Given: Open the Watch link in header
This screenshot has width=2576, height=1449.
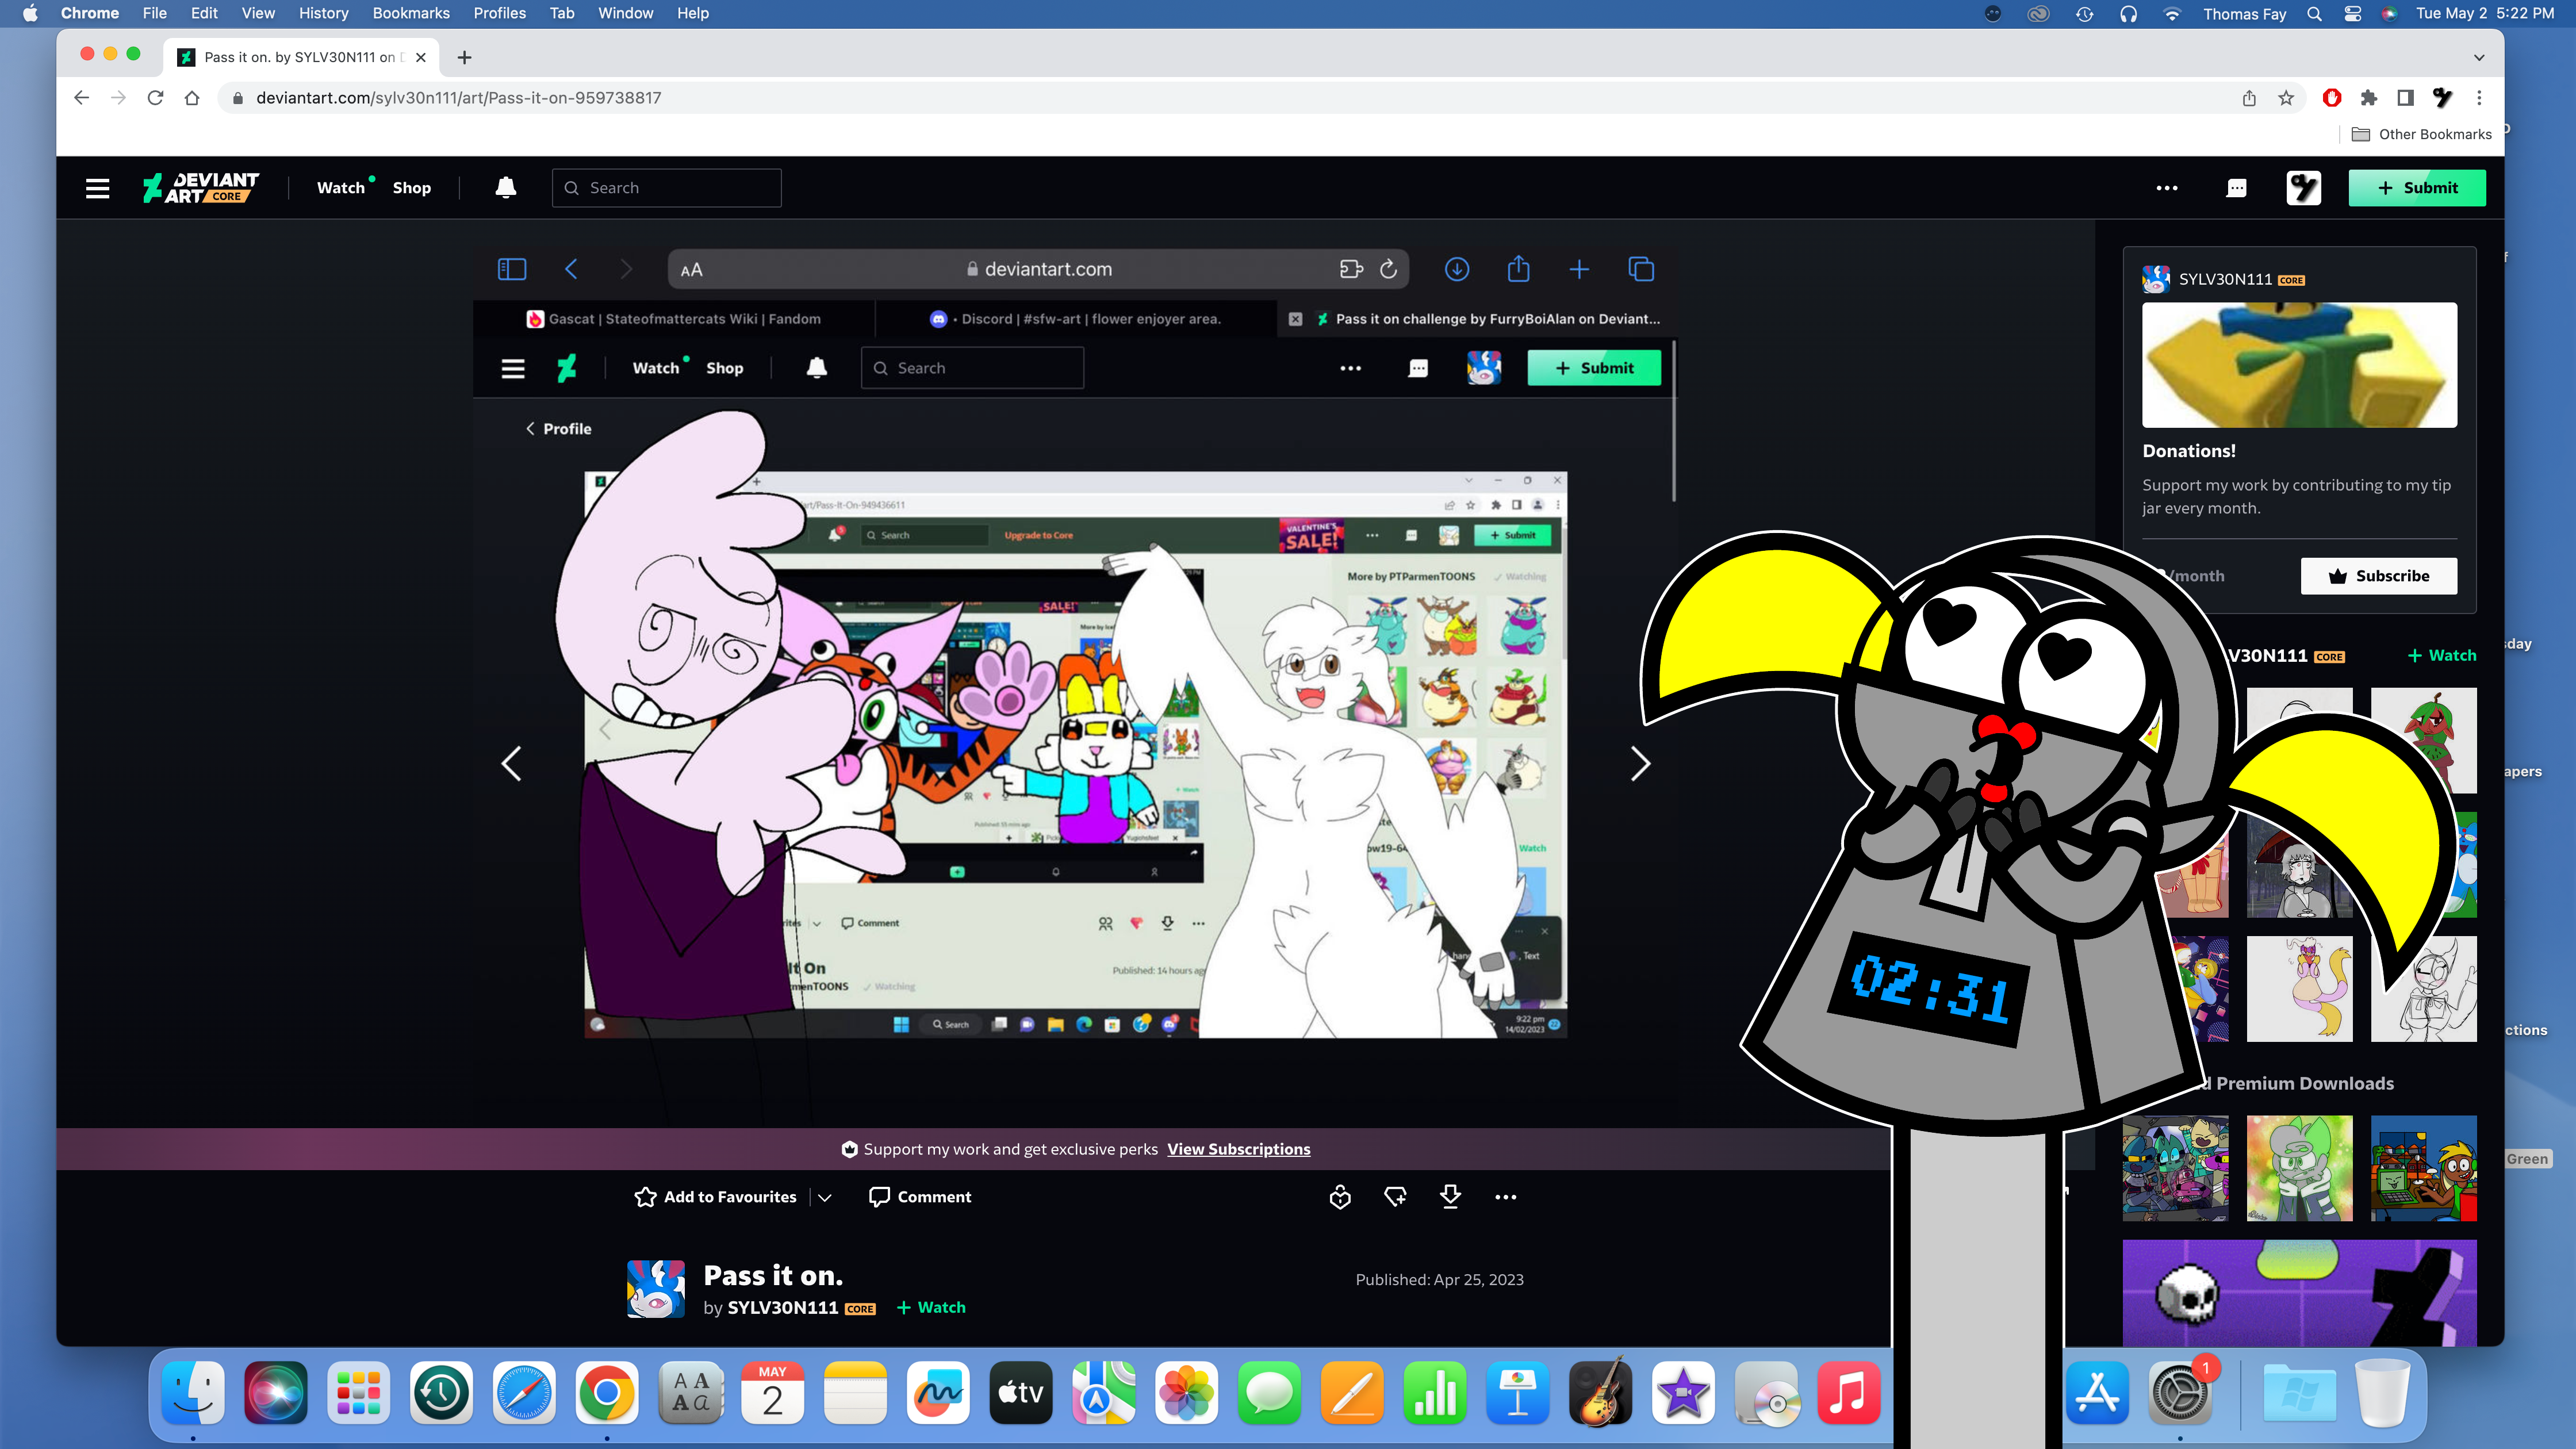Looking at the screenshot, I should tap(341, 188).
